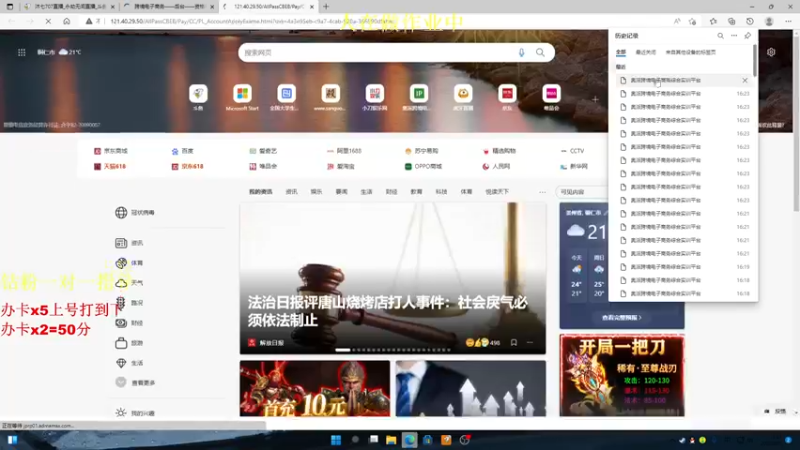Click the history panel scrollbar
Screen dimensions: 800x450
click(755, 60)
